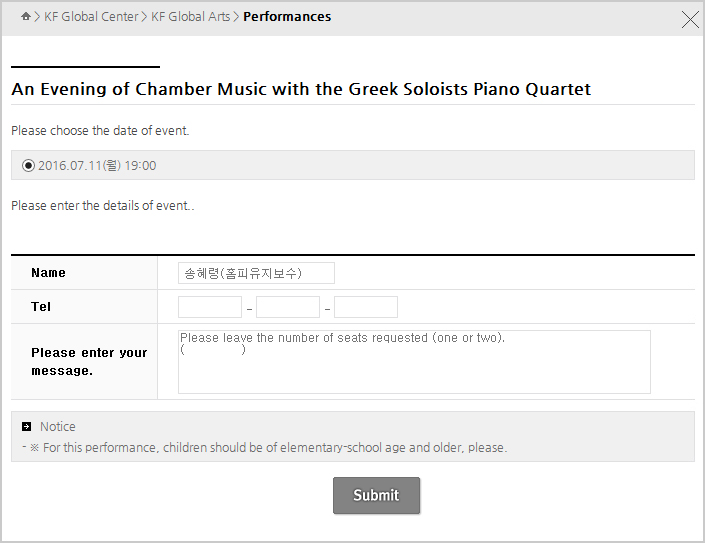Close the popup with the X icon

(x=690, y=19)
